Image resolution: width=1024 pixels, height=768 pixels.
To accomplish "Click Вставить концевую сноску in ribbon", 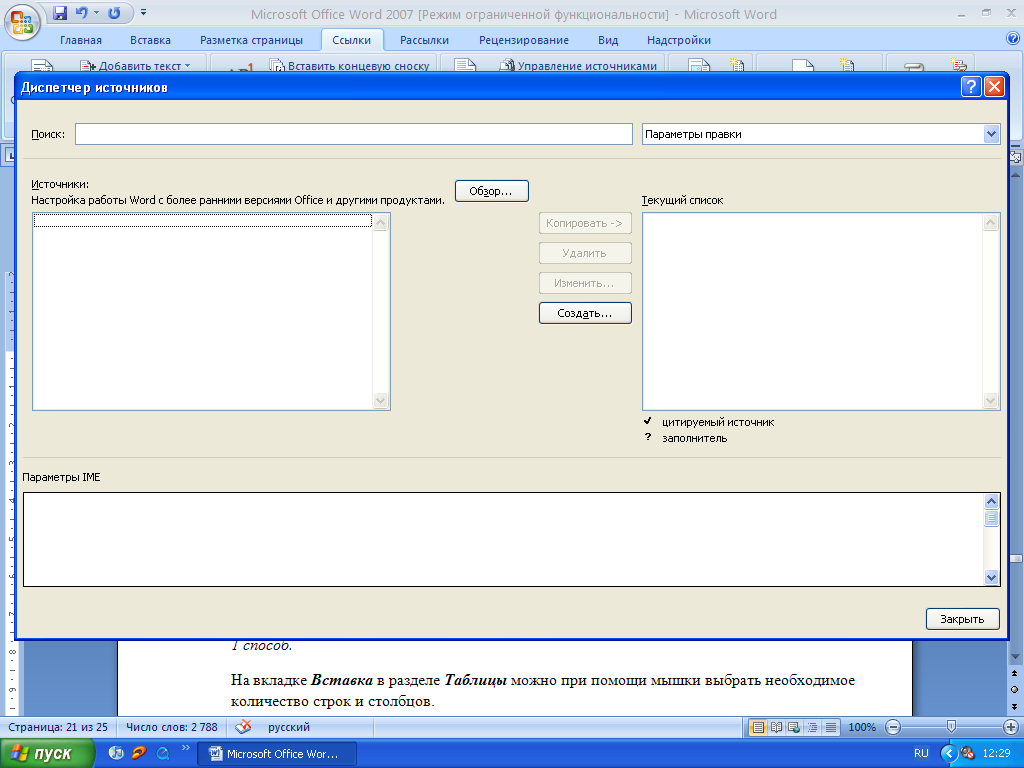I will click(350, 65).
